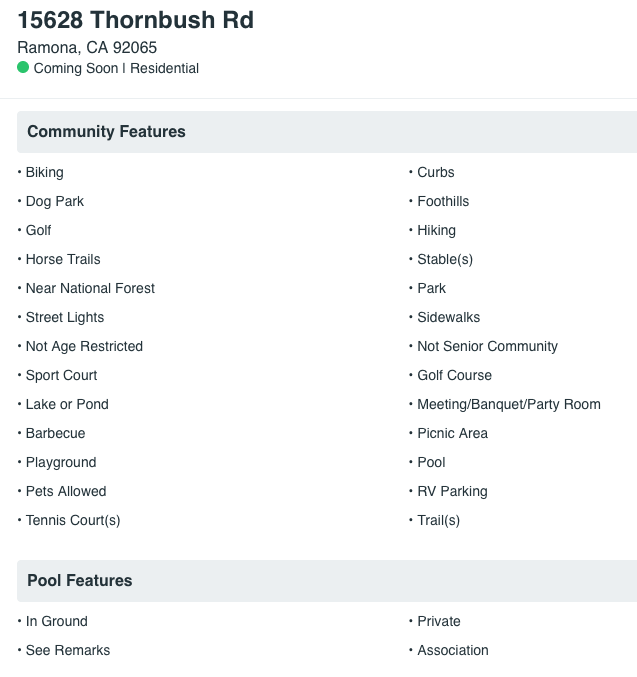637x677 pixels.
Task: Select the Biking list item
Action: [x=44, y=172]
